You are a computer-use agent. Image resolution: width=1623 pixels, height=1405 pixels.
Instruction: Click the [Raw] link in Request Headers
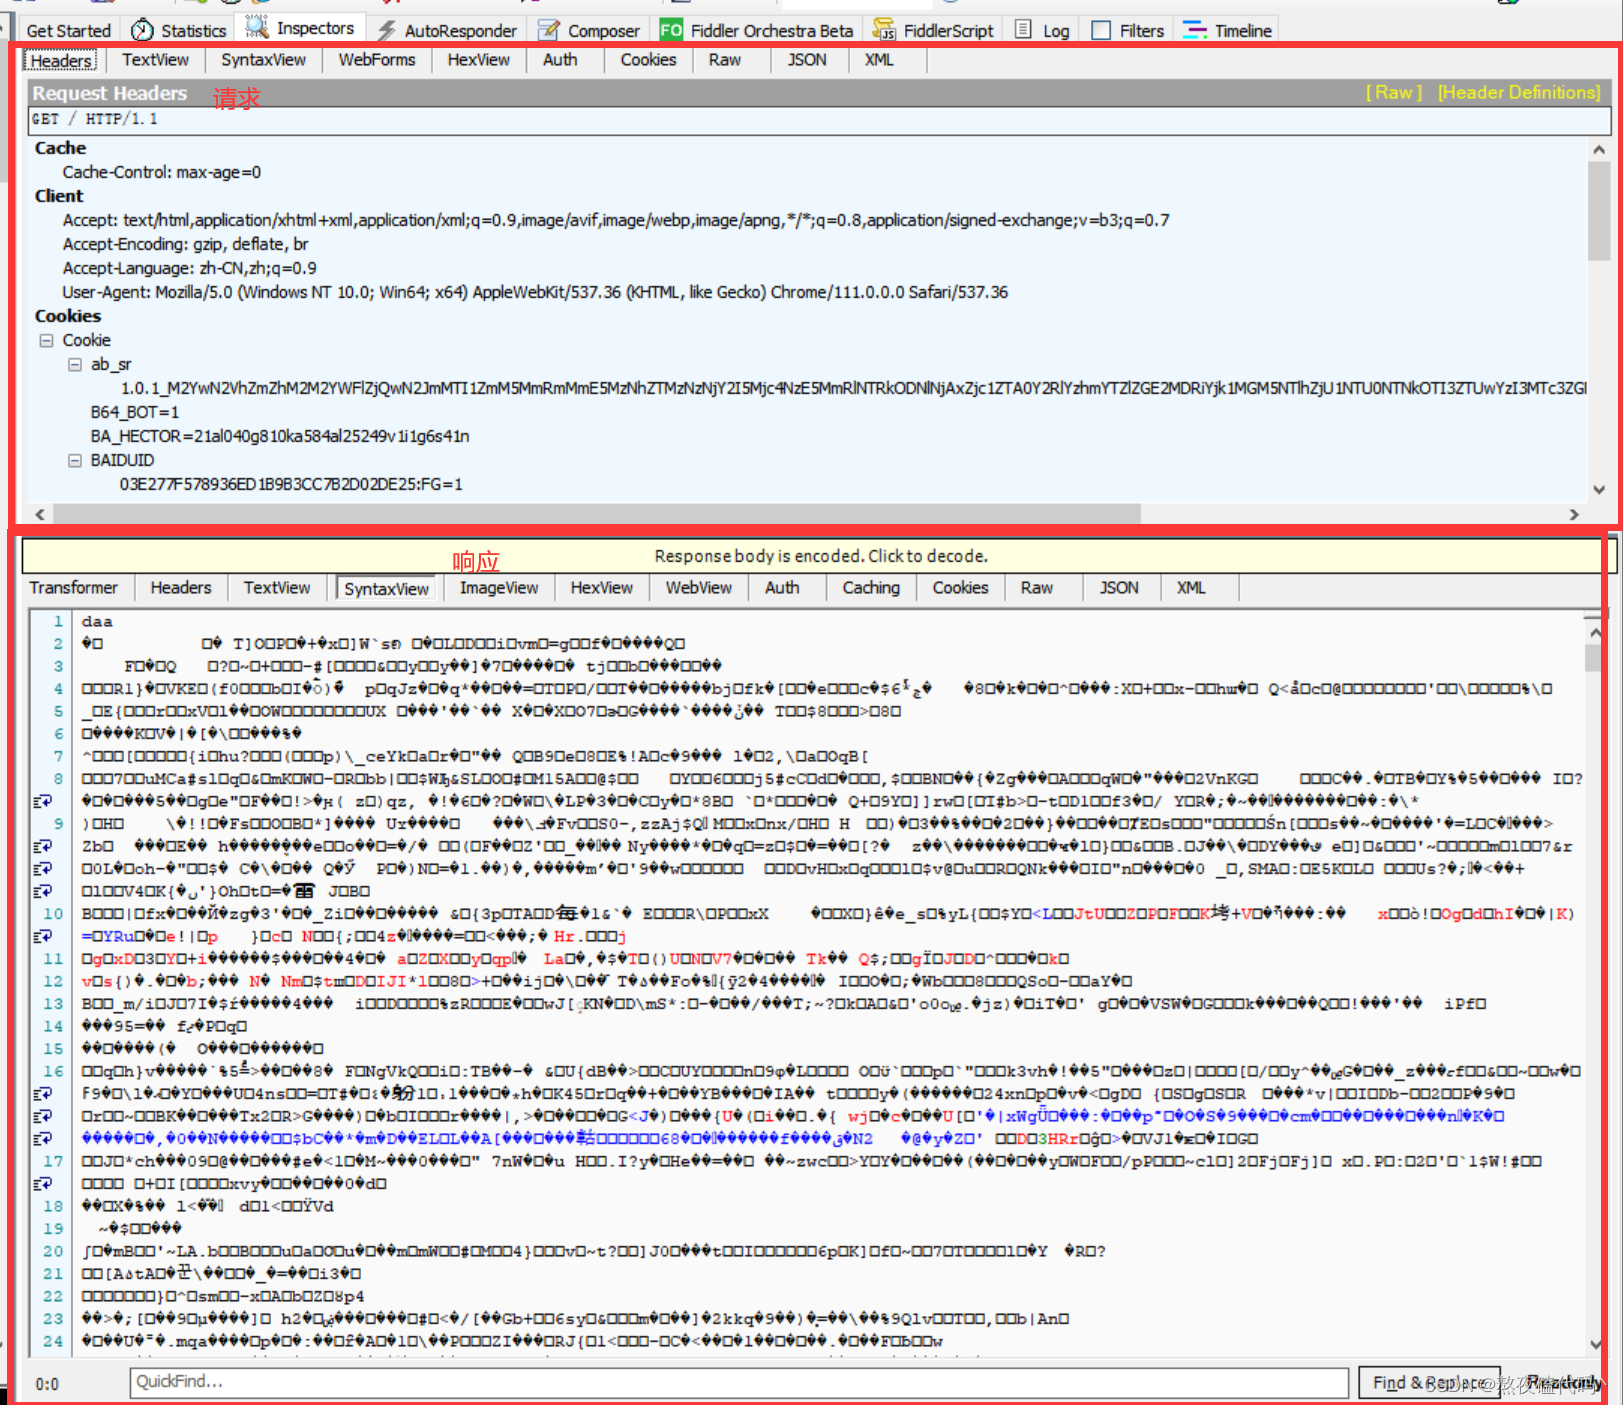(x=1394, y=93)
